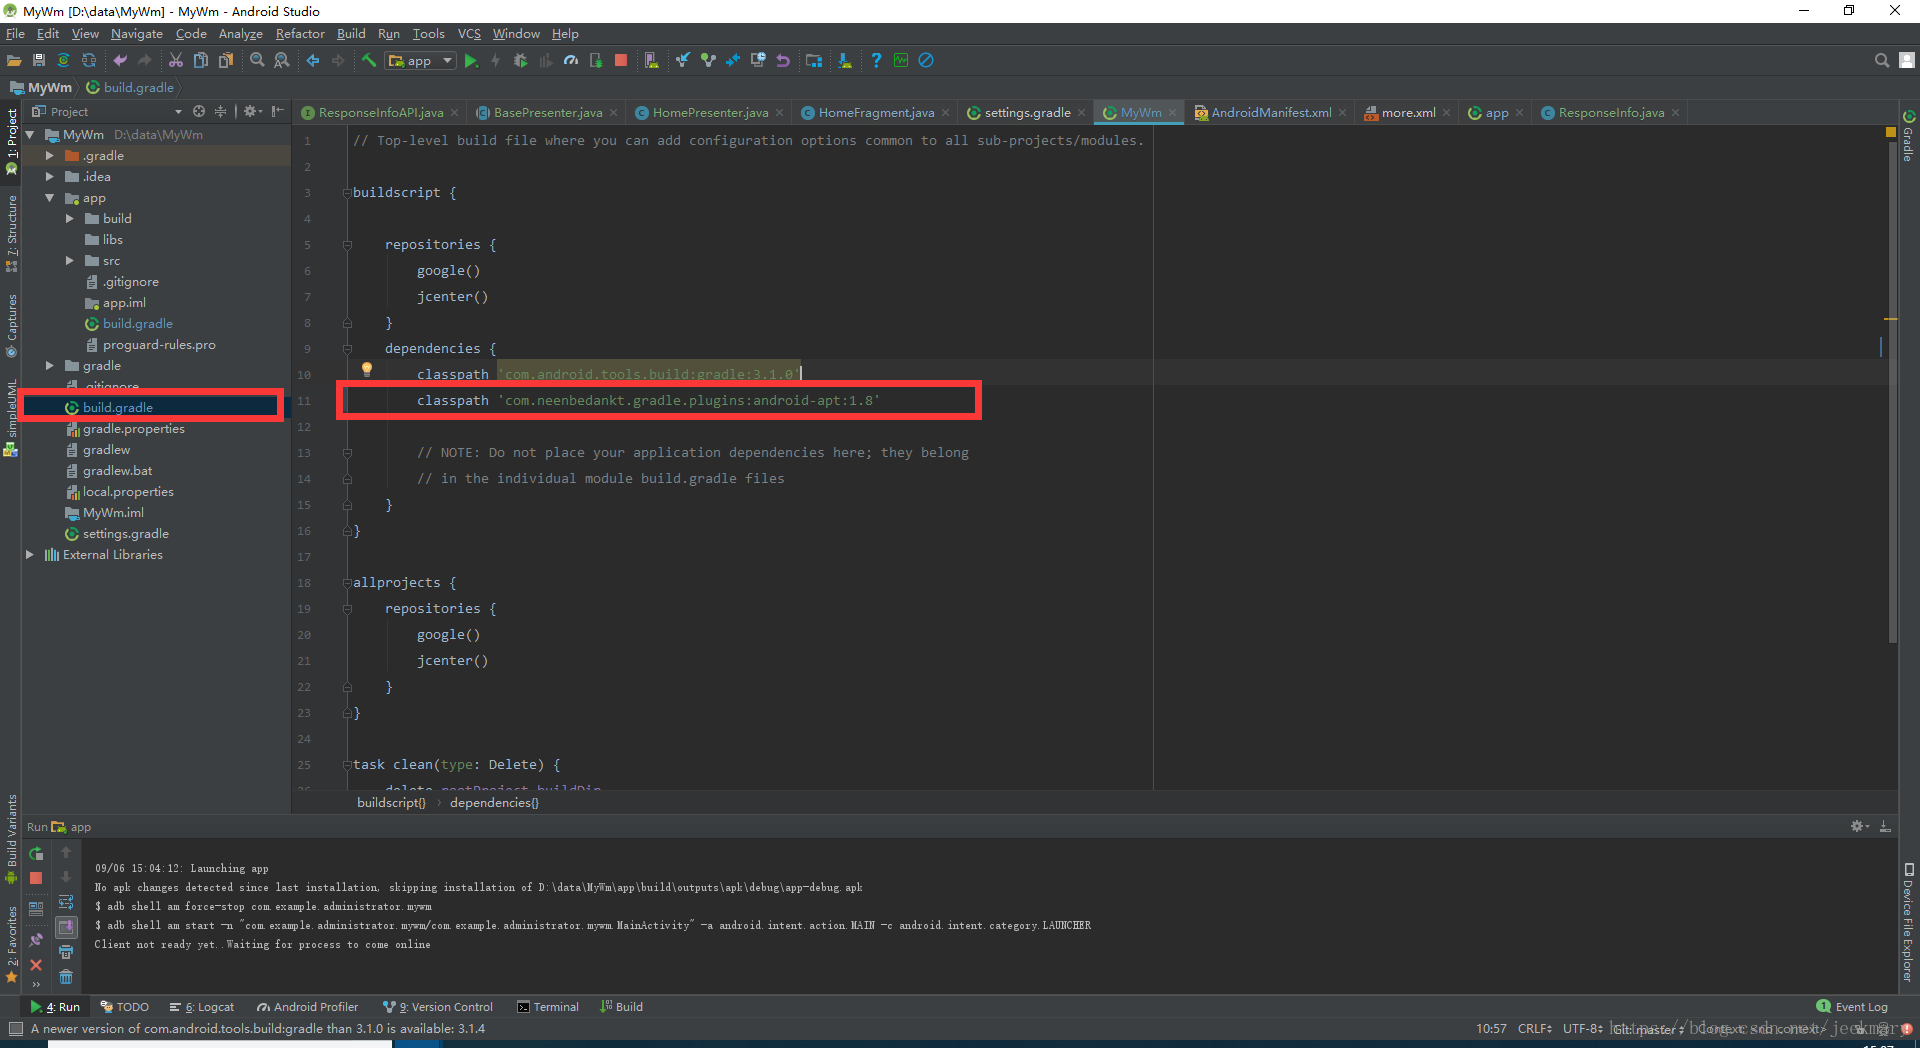Open the 6: Logcat tool window
Image resolution: width=1920 pixels, height=1048 pixels.
click(x=202, y=1007)
